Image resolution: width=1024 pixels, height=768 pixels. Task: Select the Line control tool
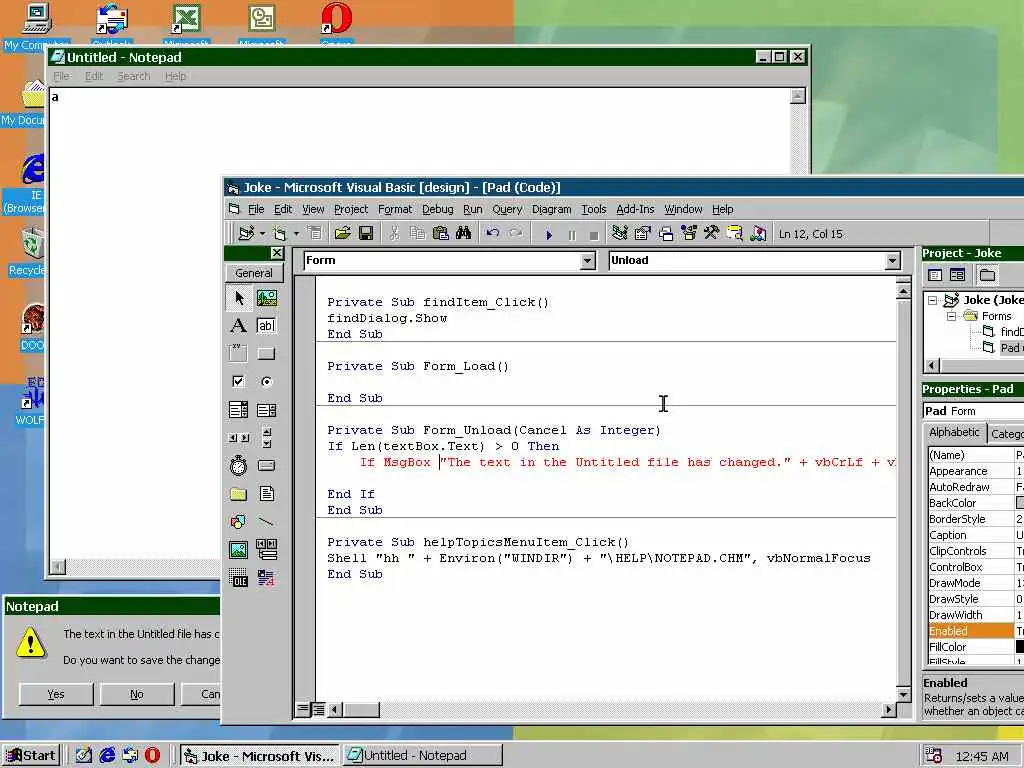pos(266,522)
